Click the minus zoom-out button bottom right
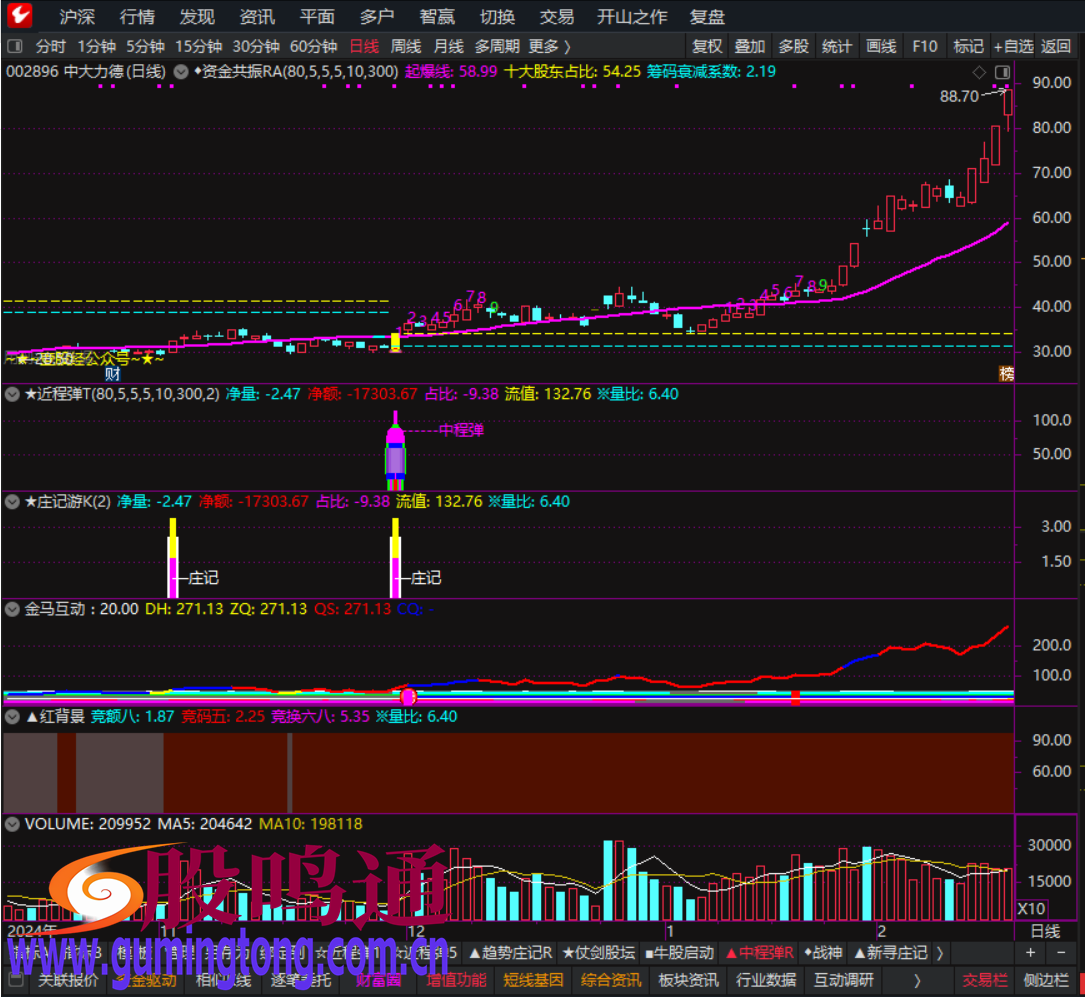The height and width of the screenshot is (997, 1085). 1061,953
